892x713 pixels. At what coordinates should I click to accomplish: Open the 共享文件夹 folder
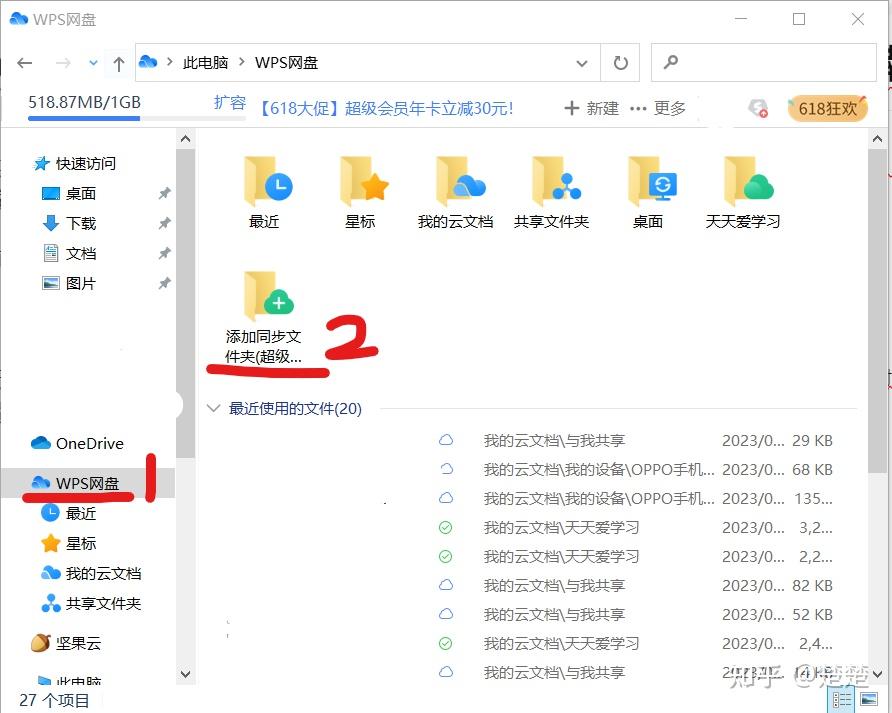click(551, 193)
